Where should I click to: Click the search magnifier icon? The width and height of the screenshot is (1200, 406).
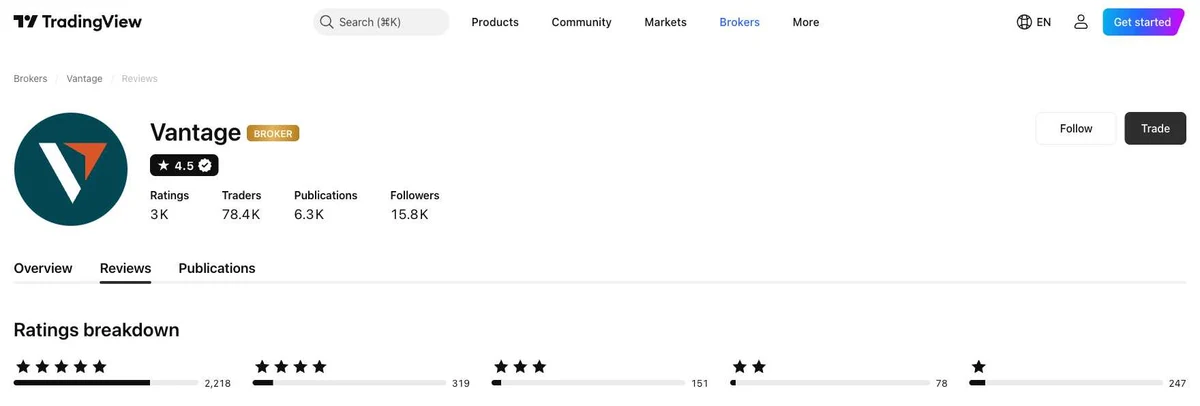tap(326, 22)
